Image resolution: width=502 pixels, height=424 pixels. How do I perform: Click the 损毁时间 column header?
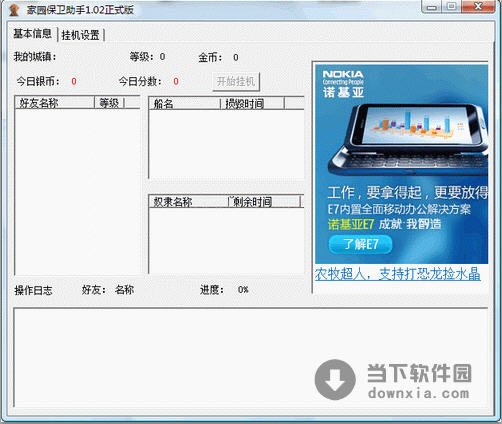click(252, 104)
